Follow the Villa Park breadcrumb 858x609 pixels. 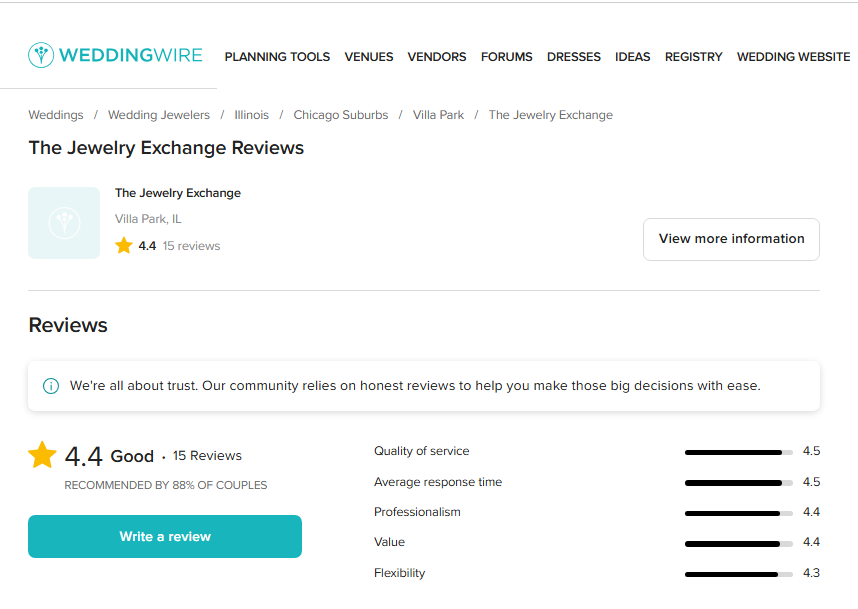(438, 115)
